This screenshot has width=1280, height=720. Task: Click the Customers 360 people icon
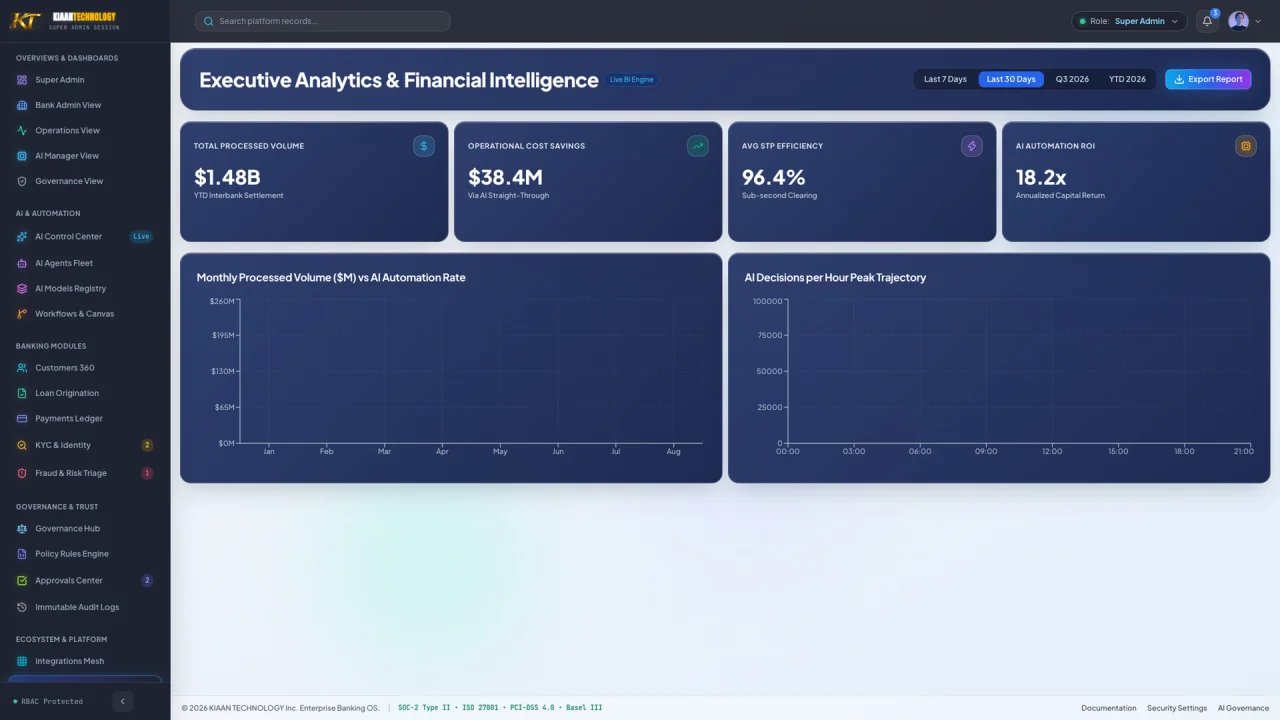[x=22, y=368]
